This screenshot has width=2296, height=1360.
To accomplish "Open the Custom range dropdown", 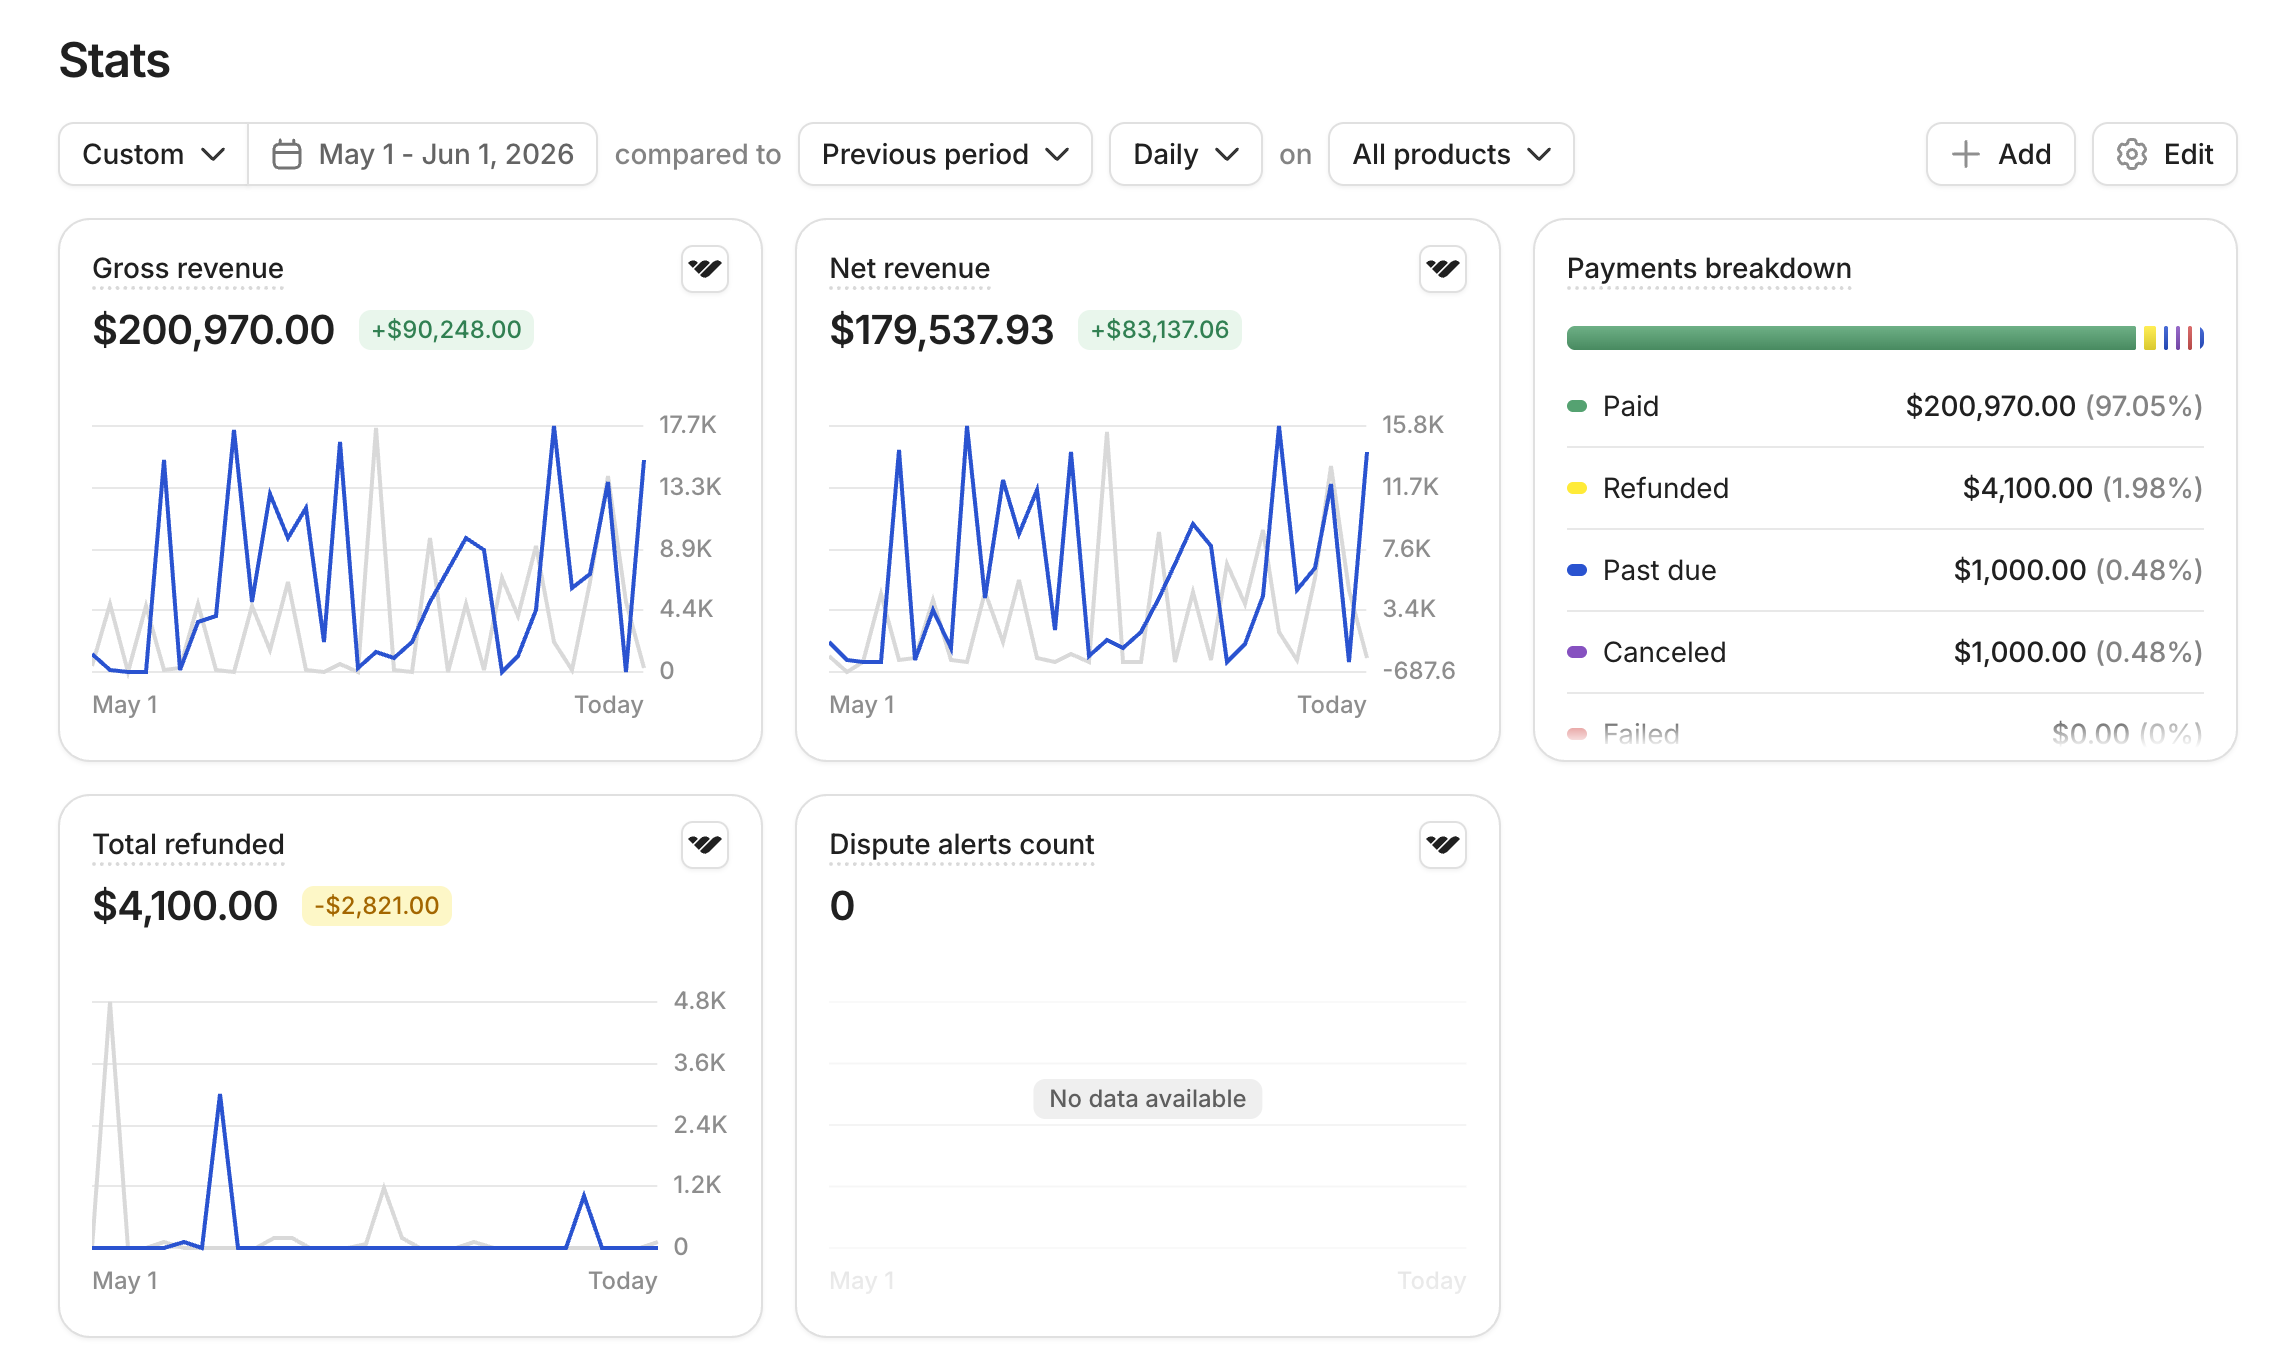I will pyautogui.click(x=153, y=154).
